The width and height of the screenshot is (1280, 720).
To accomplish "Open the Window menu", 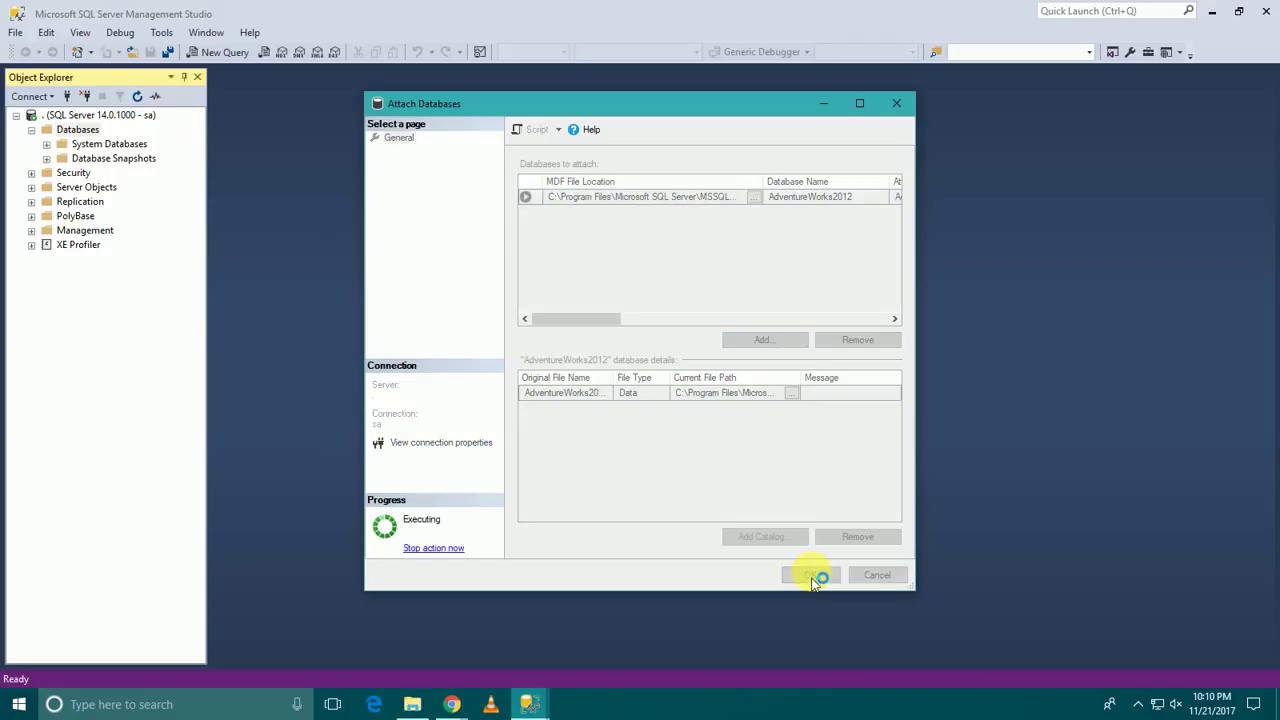I will point(206,32).
